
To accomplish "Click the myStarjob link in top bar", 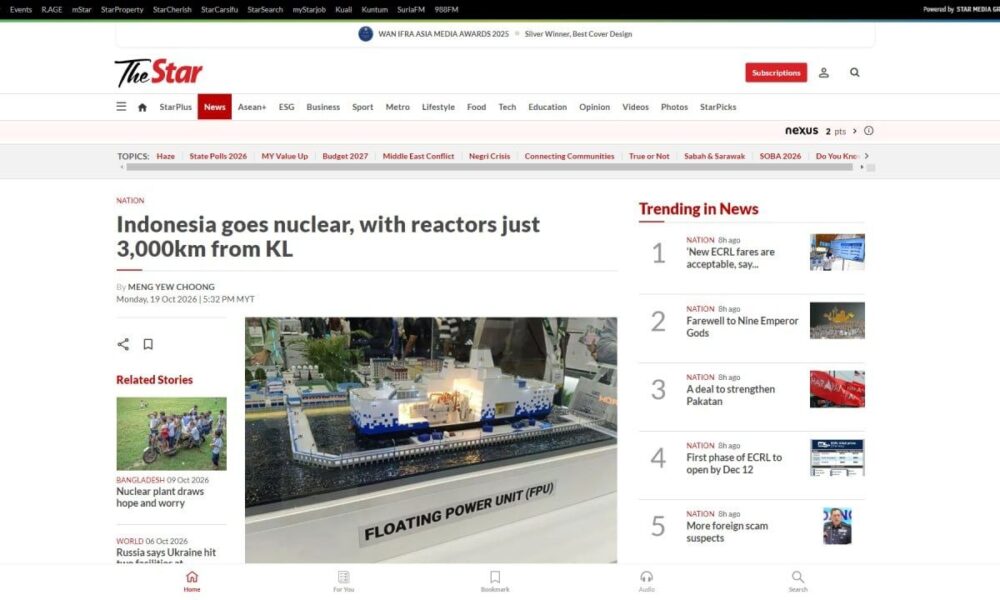I will (x=309, y=10).
